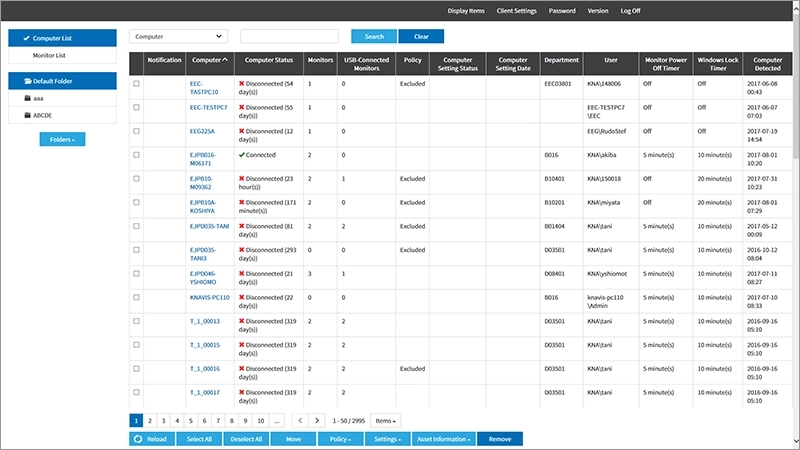The image size is (800, 450).
Task: Open the Policy dropdown menu
Action: 340,439
